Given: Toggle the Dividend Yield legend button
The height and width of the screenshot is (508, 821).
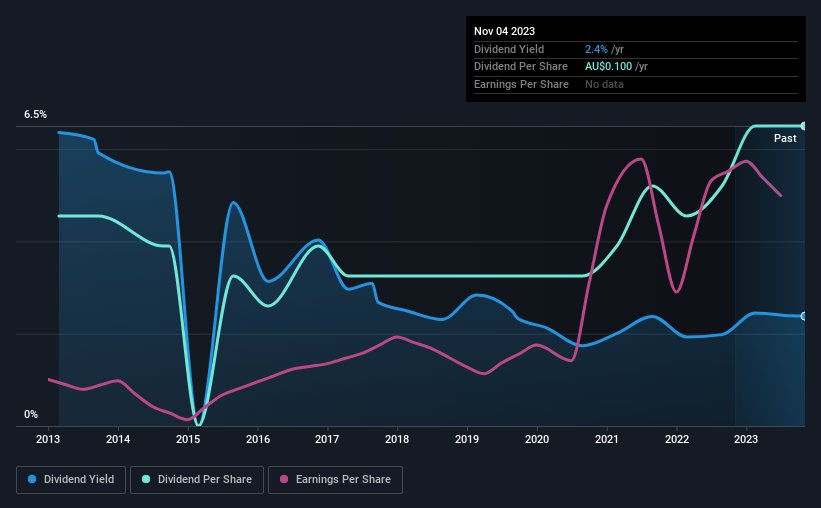Looking at the screenshot, I should tap(71, 480).
